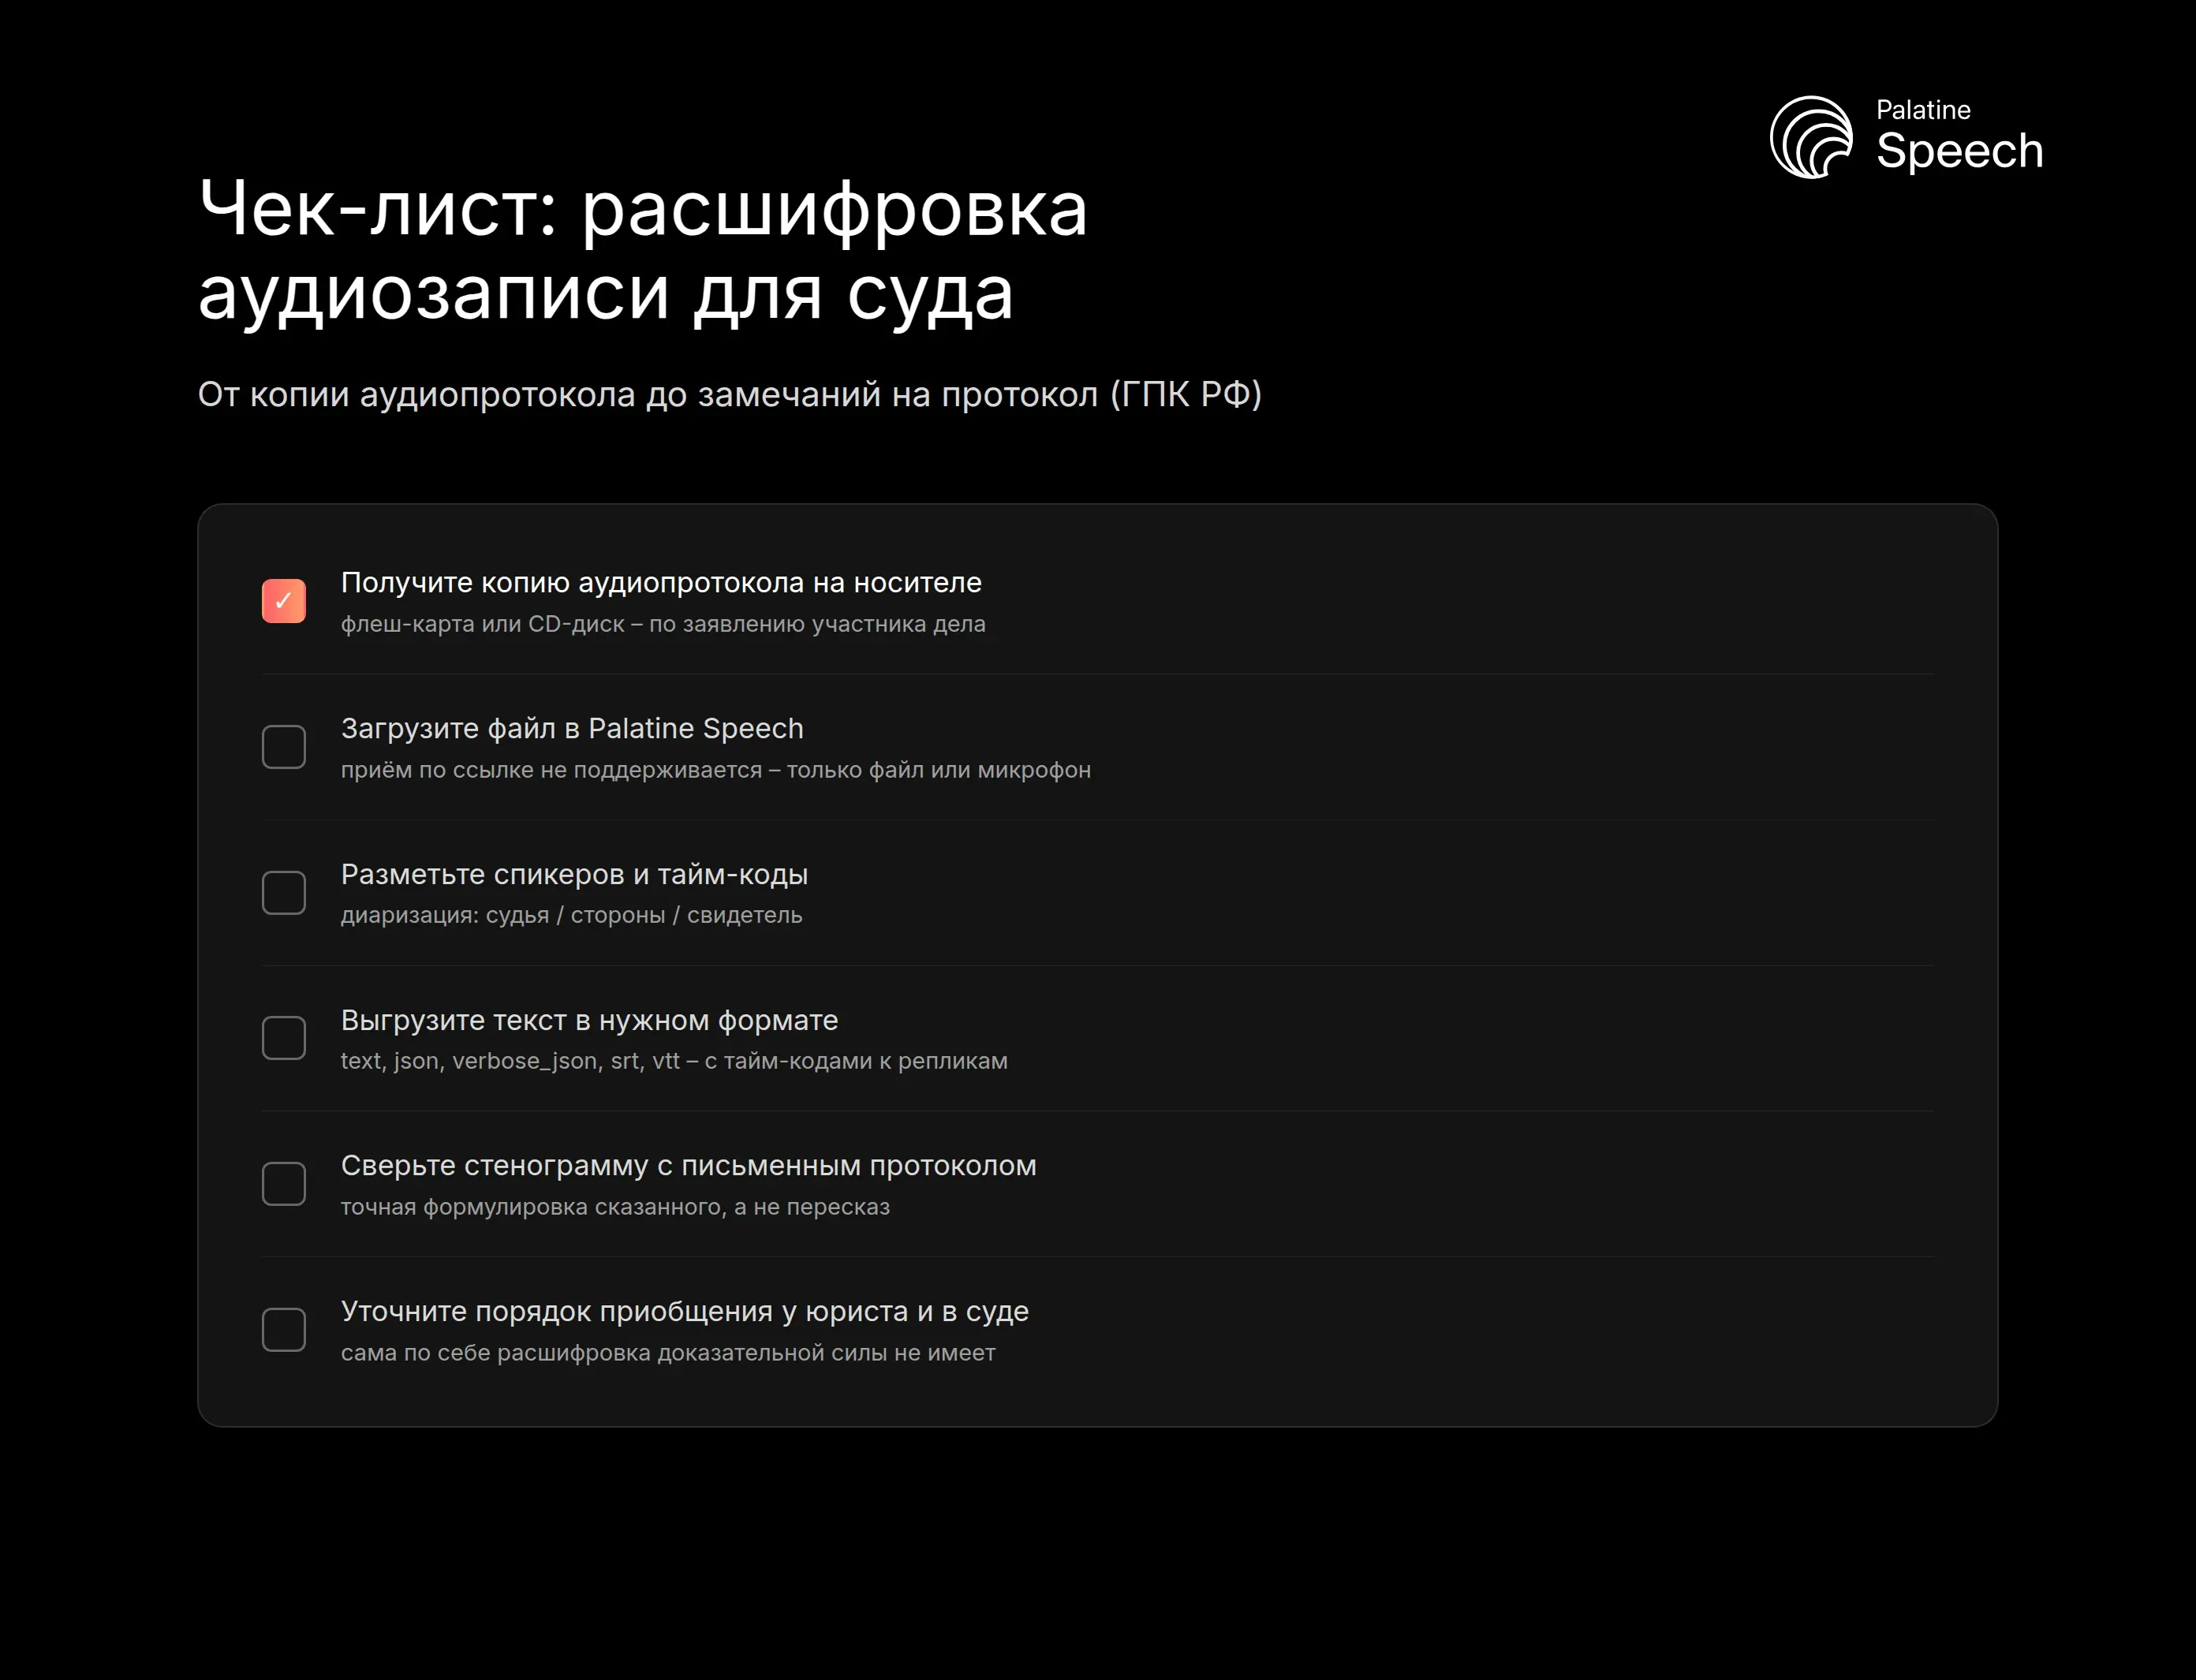
Task: Click title 'Разметьте спикеров и тайм-коды'
Action: click(x=574, y=875)
